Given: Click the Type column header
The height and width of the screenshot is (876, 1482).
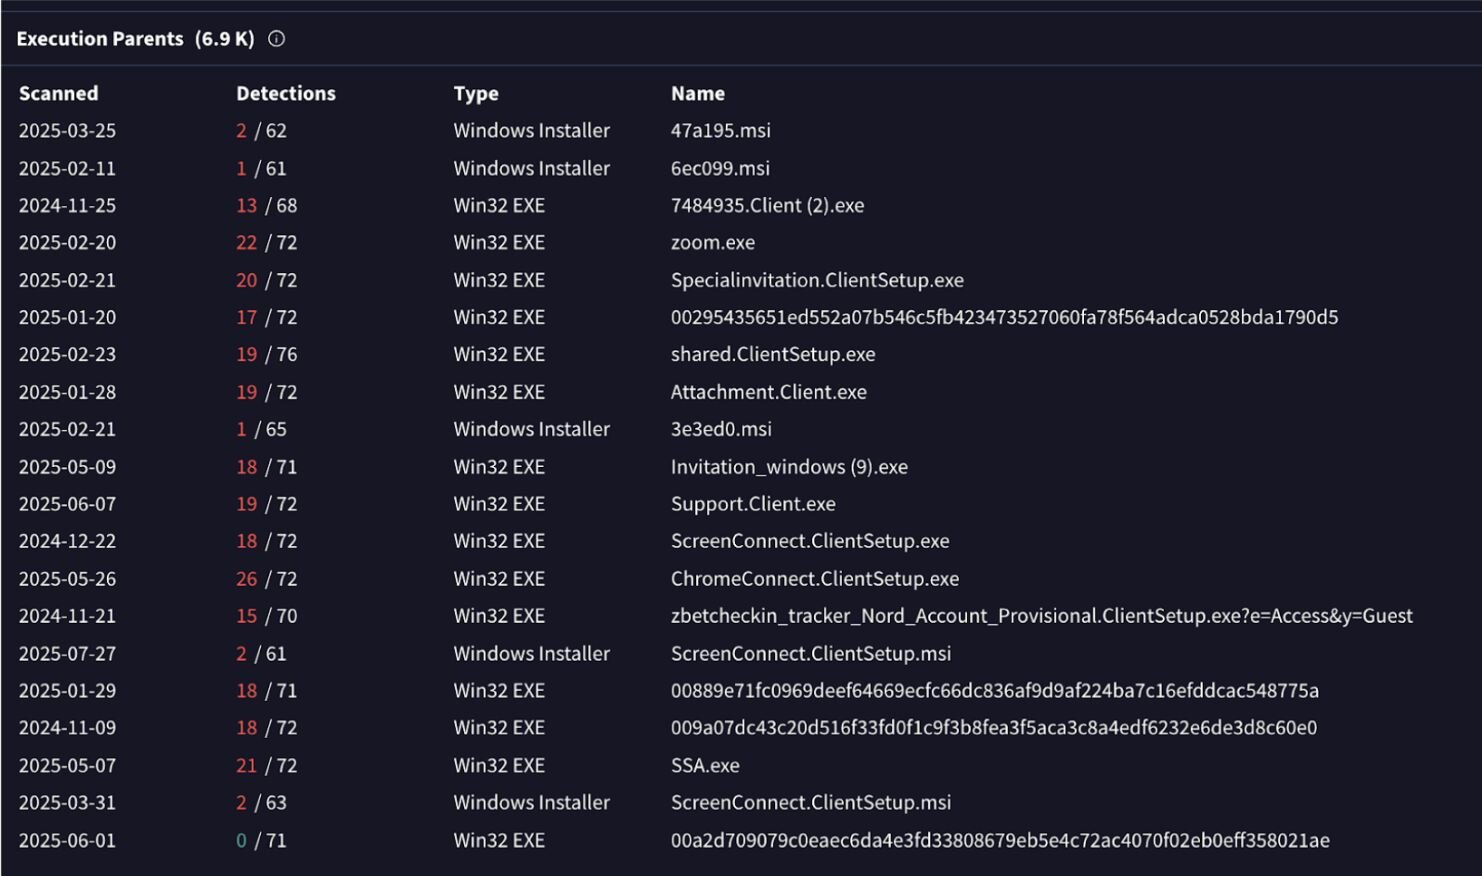Looking at the screenshot, I should point(476,94).
